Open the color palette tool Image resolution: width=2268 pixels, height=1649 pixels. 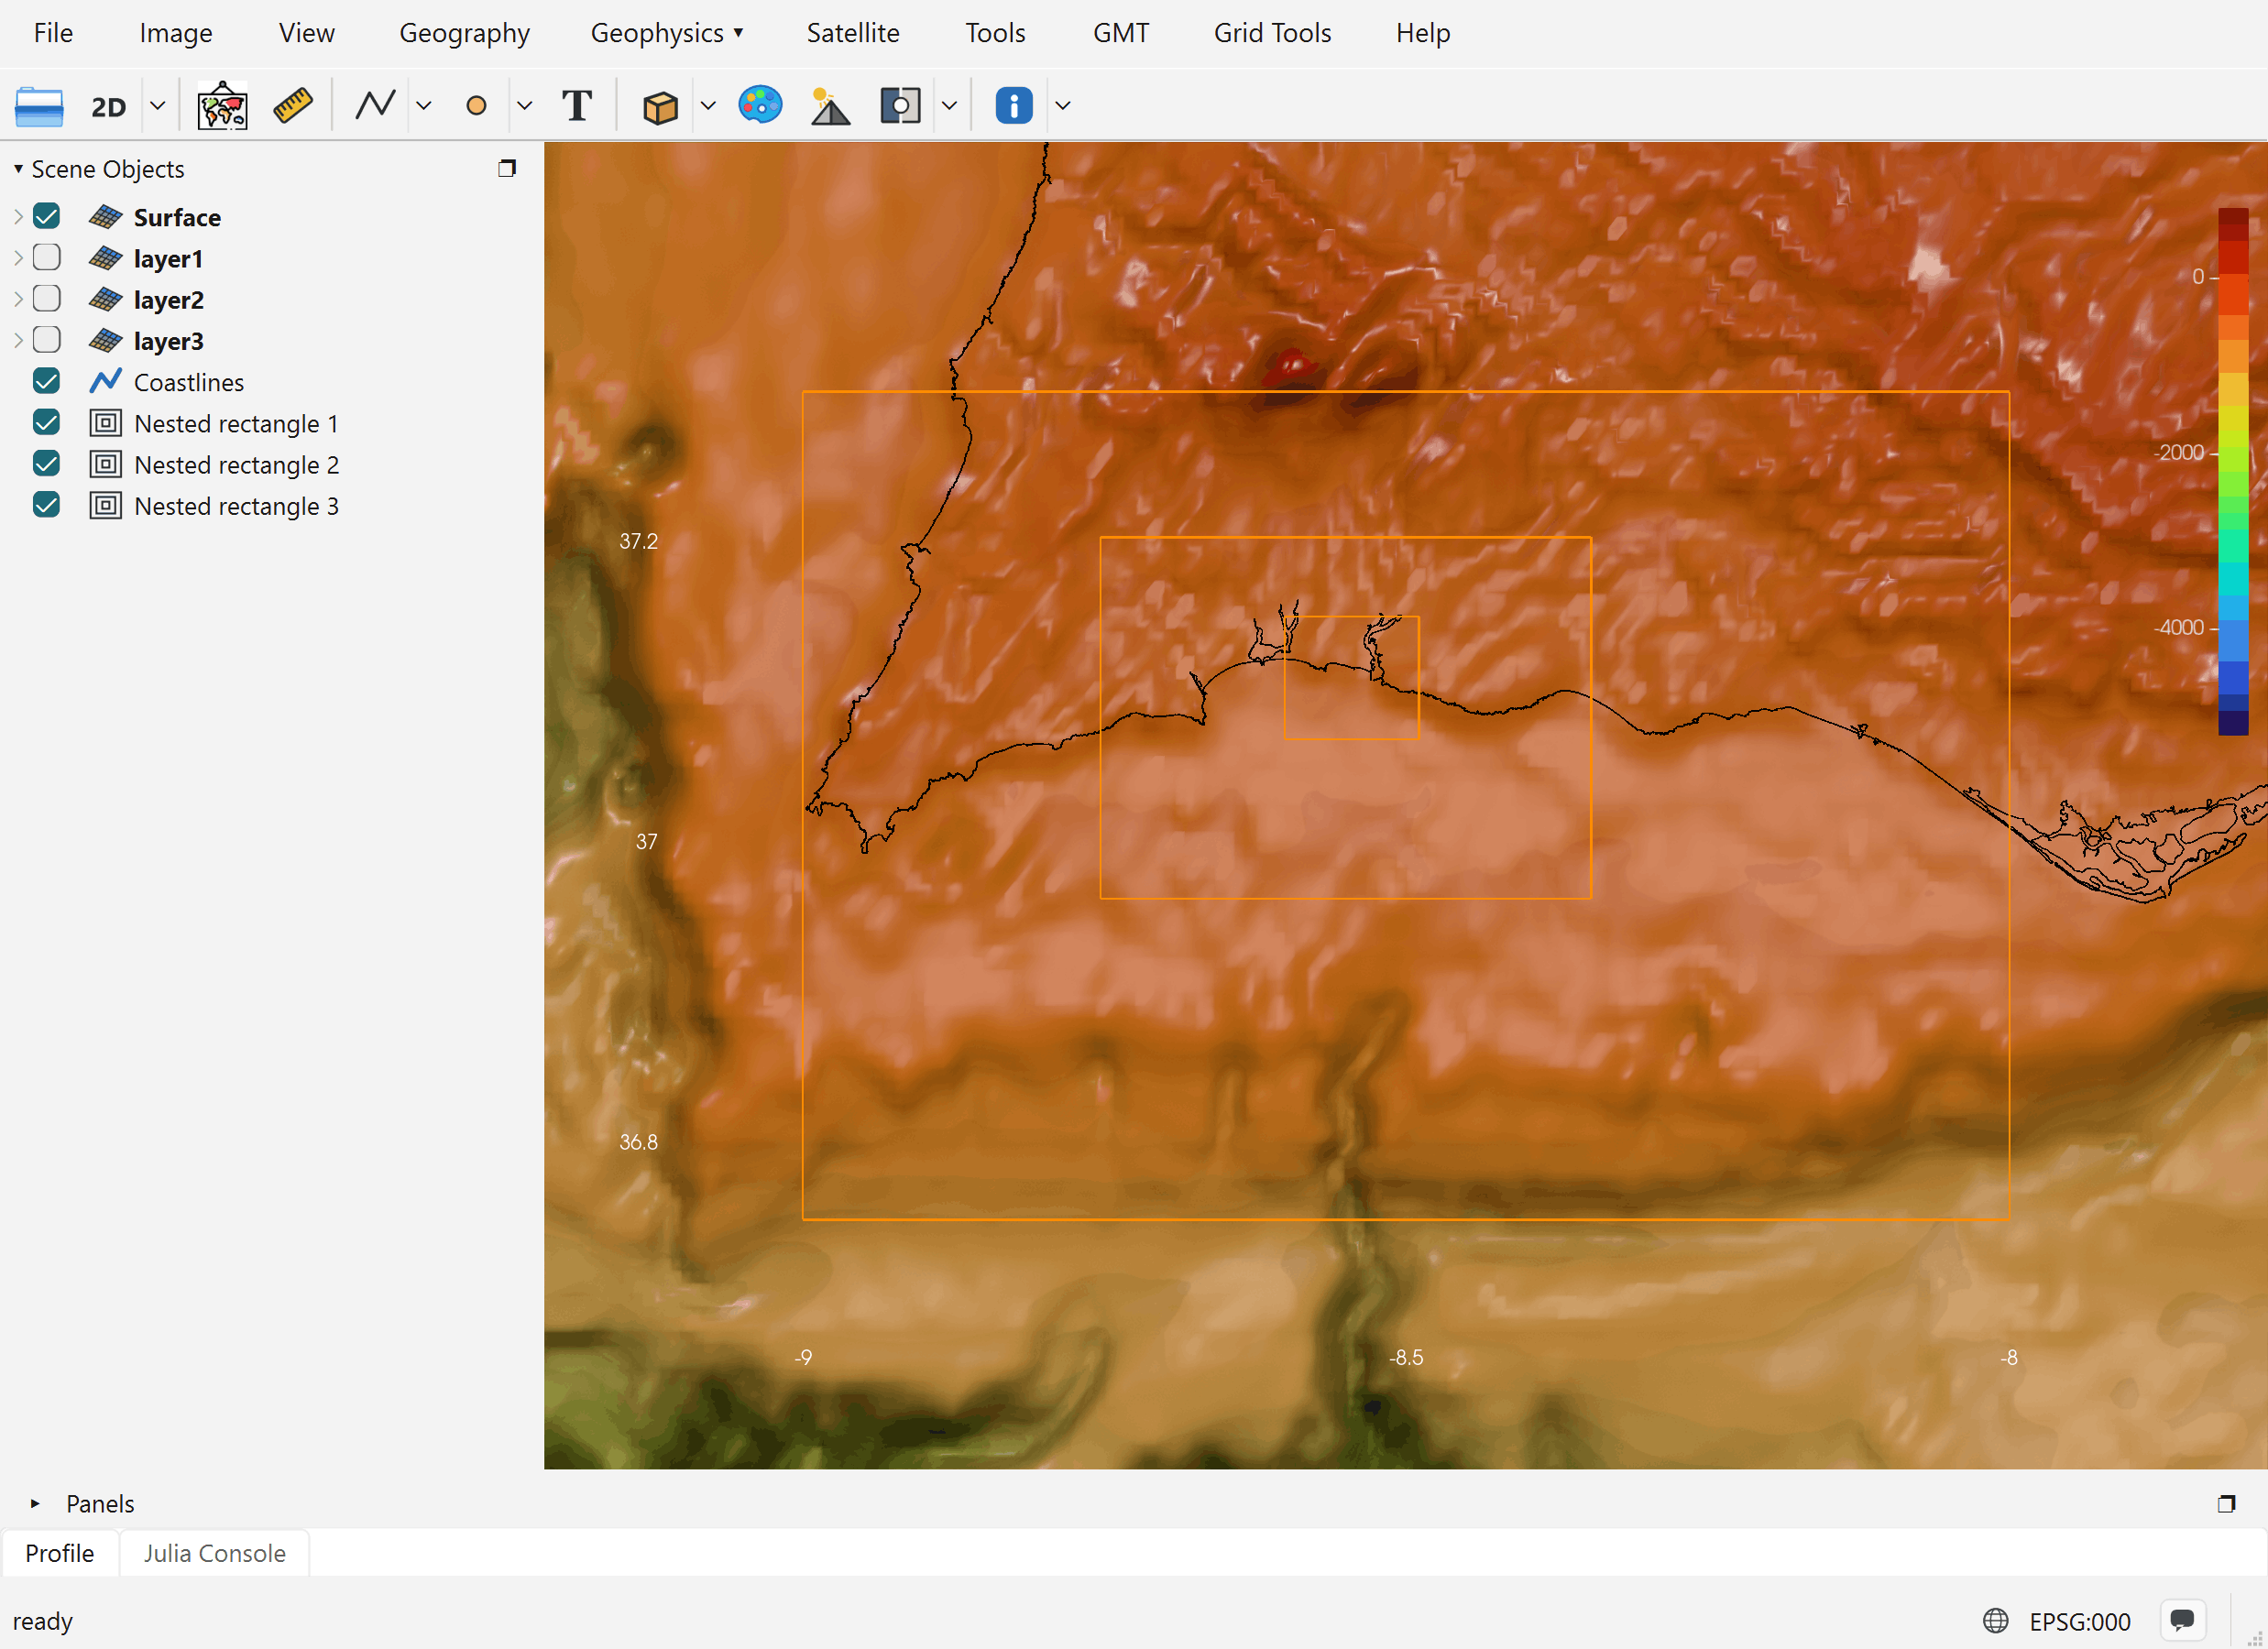pos(760,105)
